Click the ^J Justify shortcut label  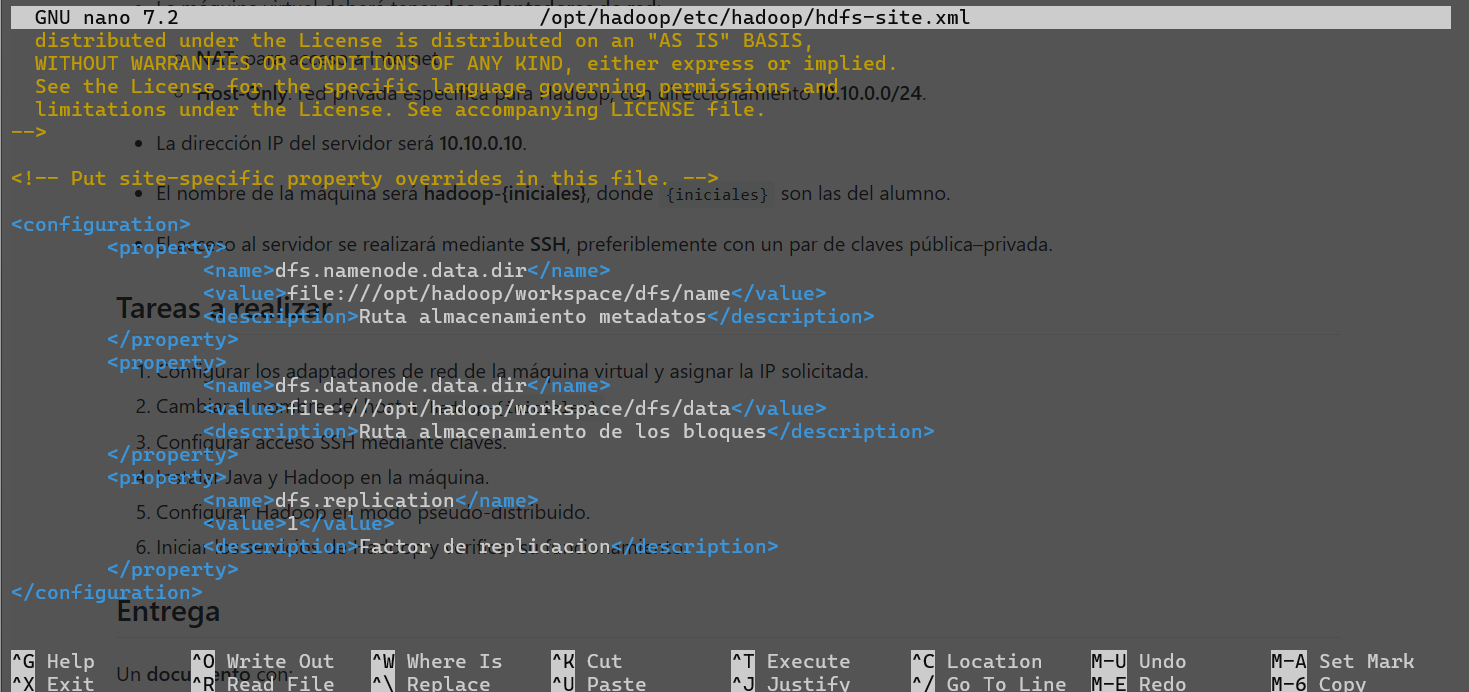point(791,683)
